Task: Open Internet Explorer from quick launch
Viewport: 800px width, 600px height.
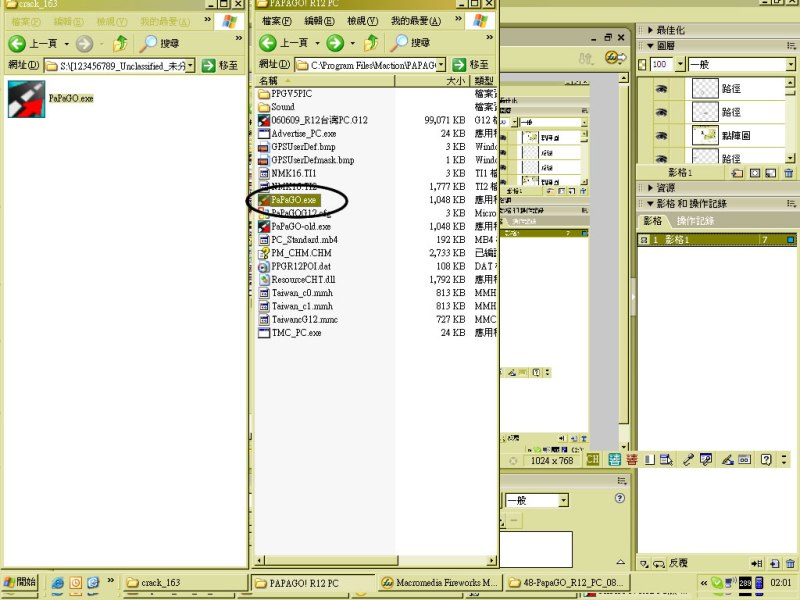Action: (58, 583)
